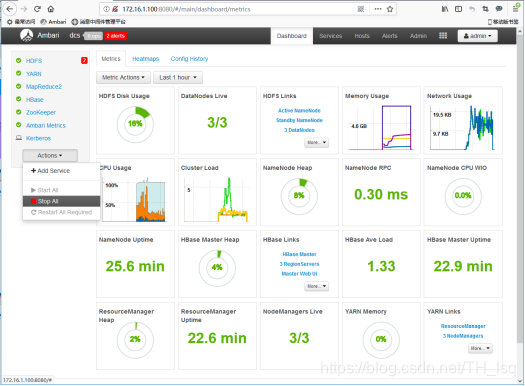The height and width of the screenshot is (386, 525).
Task: Open Dashboard in top navigation
Action: click(x=292, y=36)
